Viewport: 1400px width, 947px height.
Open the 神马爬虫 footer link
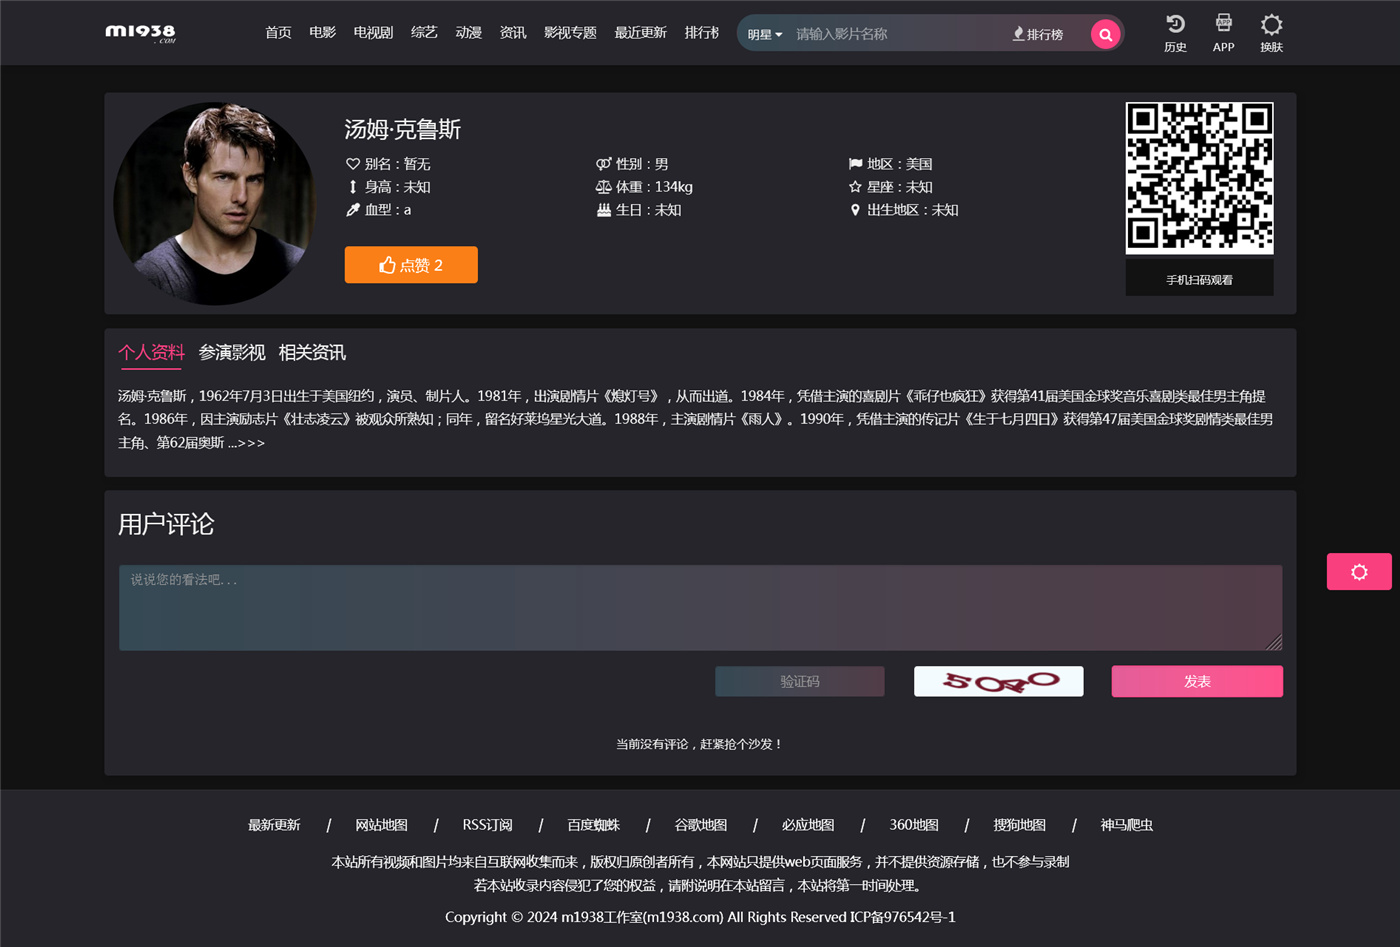[1126, 825]
